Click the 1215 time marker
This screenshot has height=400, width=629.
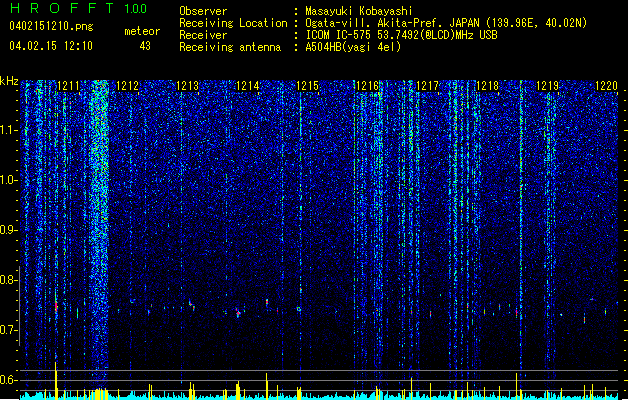coord(307,86)
